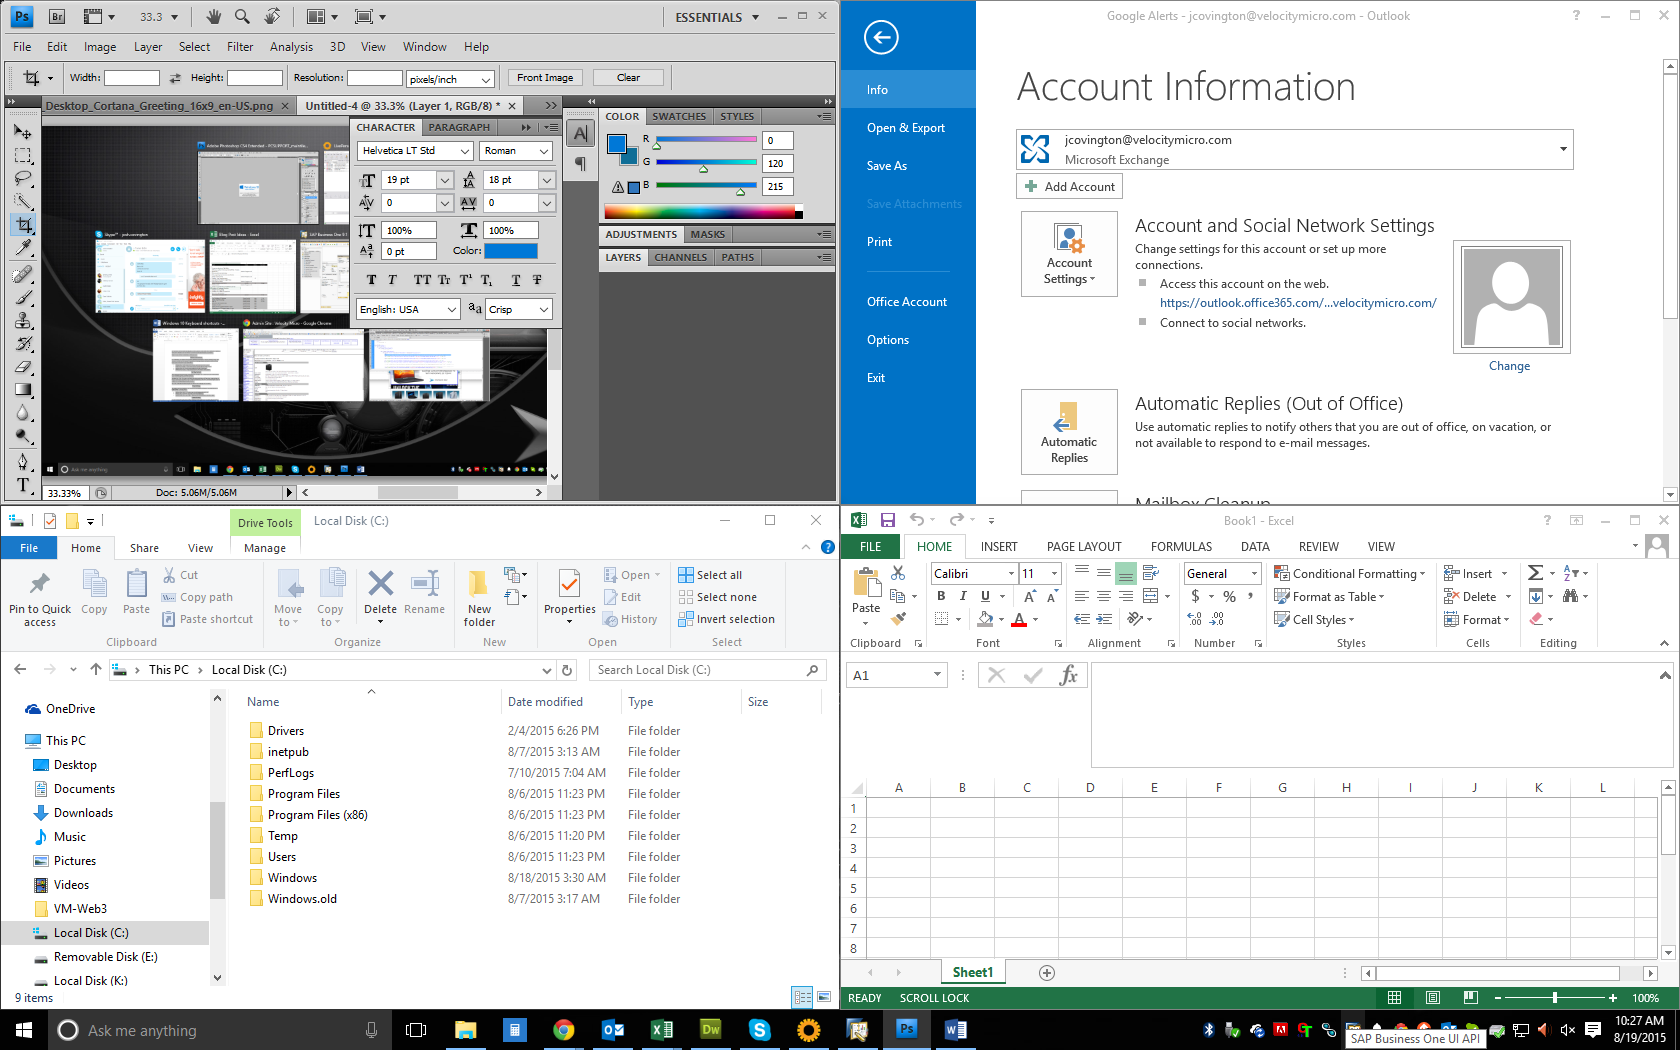Open Skype from the Windows taskbar
This screenshot has height=1050, width=1680.
[759, 1030]
